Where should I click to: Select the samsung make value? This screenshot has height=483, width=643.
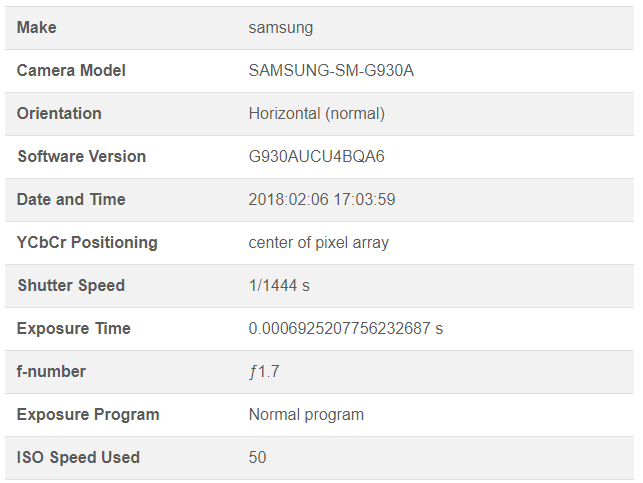[x=280, y=28]
